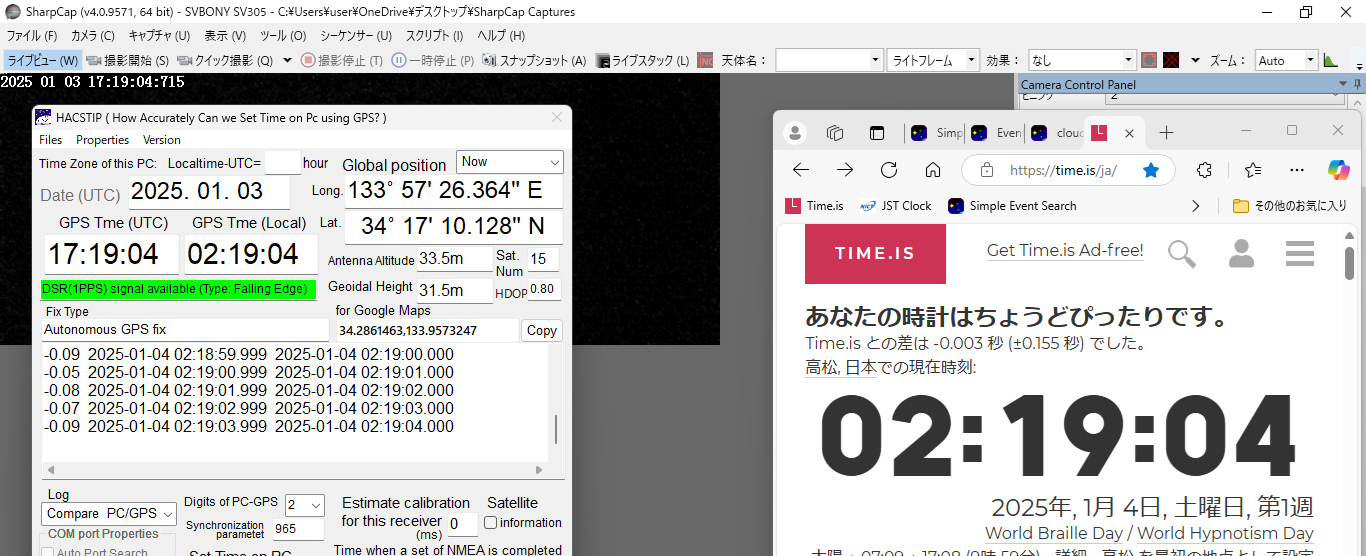Open the Edge extensions puzzle icon

pos(1205,170)
